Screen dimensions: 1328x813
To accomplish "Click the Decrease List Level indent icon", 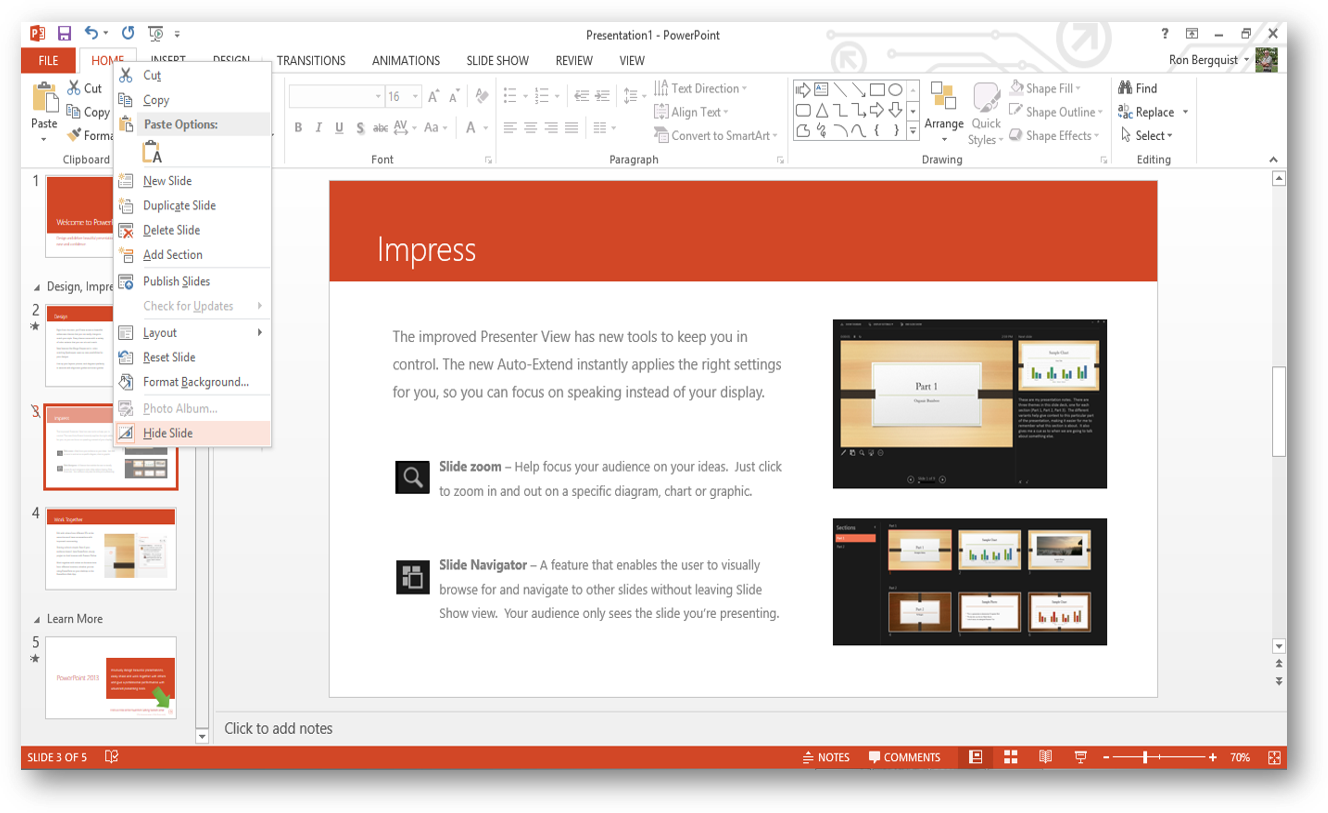I will click(x=581, y=96).
